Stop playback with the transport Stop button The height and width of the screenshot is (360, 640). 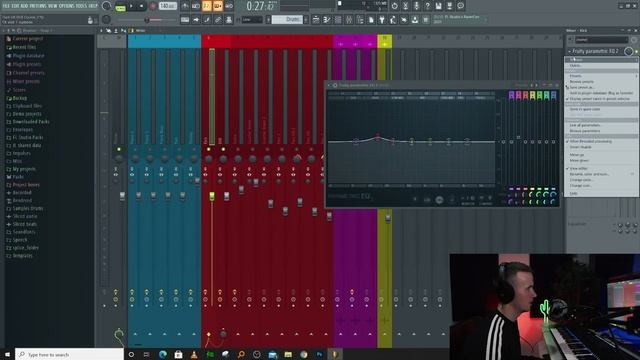[142, 6]
